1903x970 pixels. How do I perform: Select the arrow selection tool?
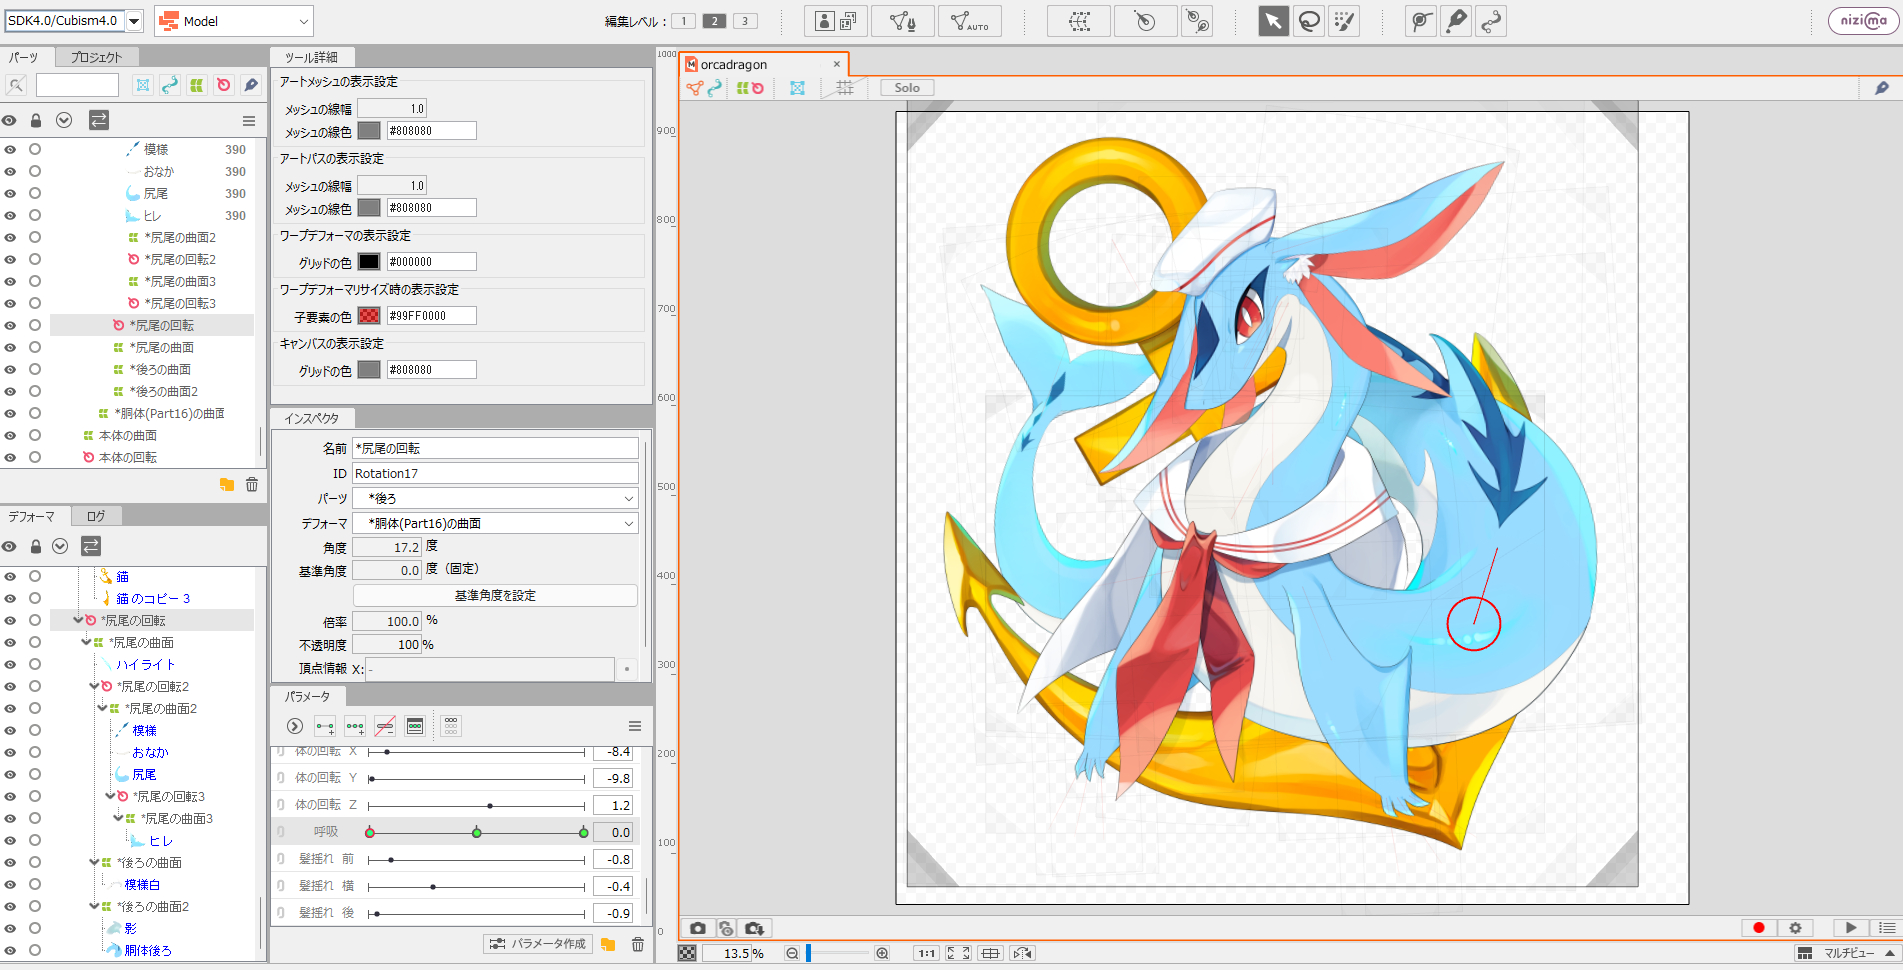tap(1272, 21)
